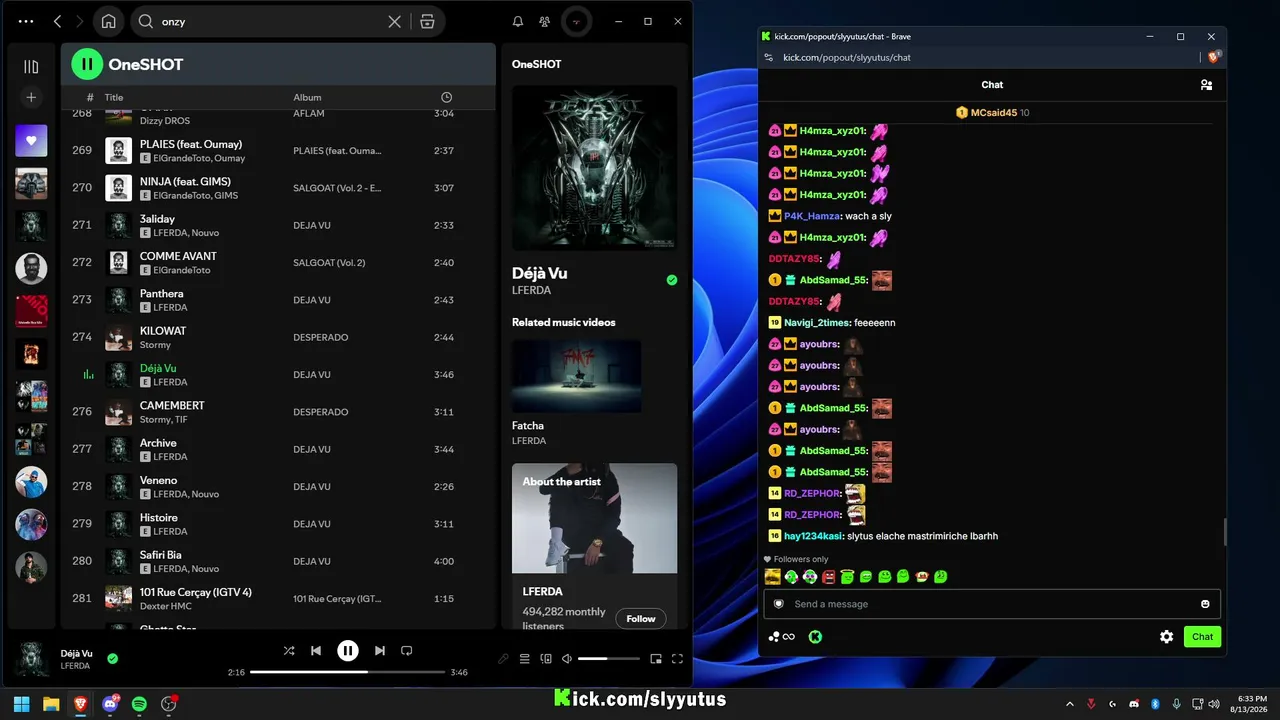Open Spotify notifications bell

click(518, 21)
